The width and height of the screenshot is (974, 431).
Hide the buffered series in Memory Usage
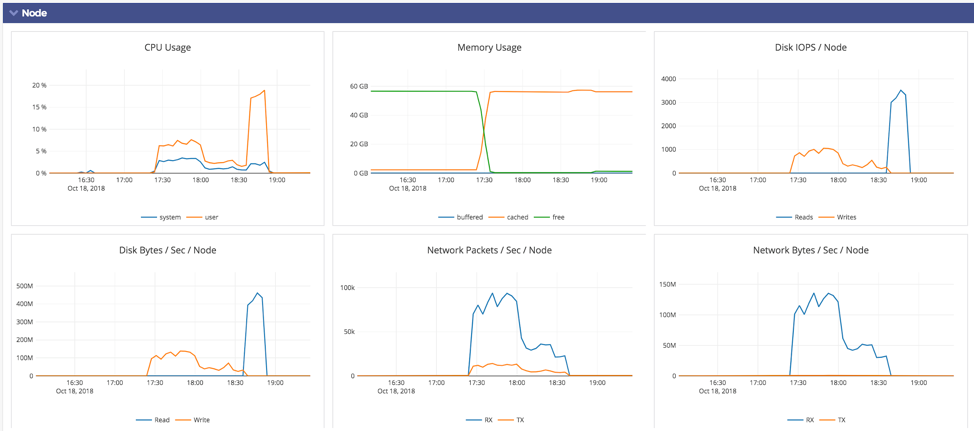[x=467, y=217]
